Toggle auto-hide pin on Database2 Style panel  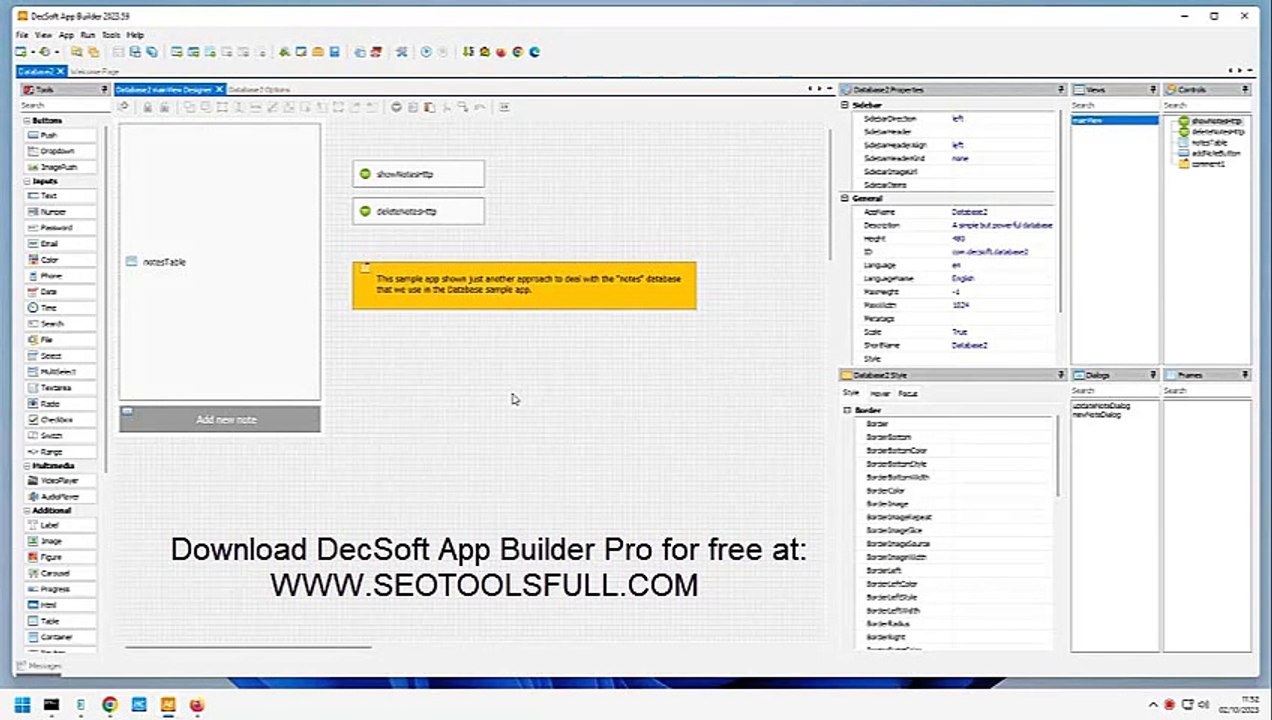(1061, 375)
